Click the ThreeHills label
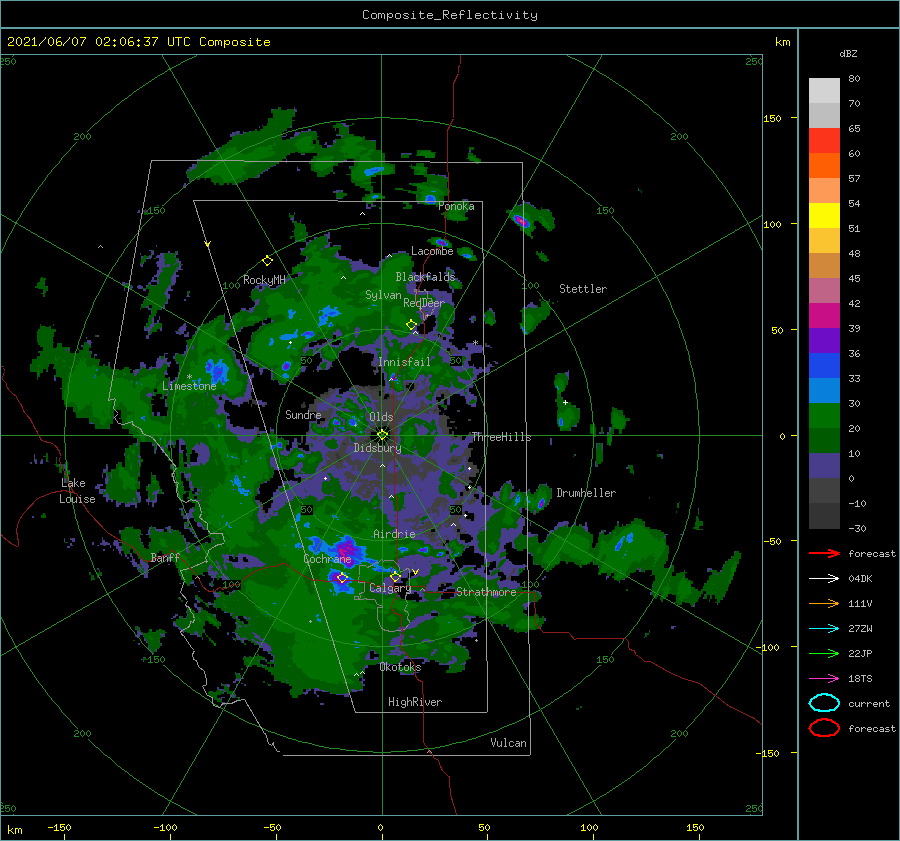900x841 pixels. point(502,437)
